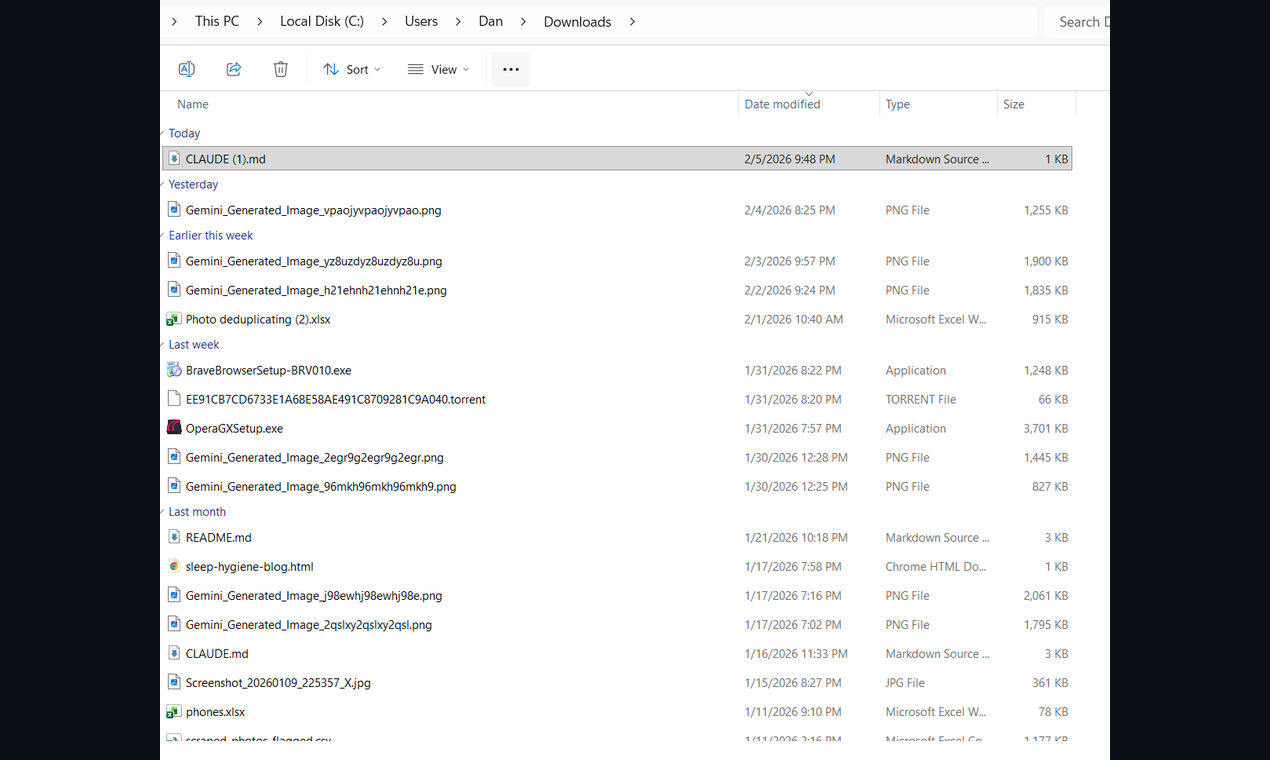Click the Gemini_Generated_Image_j98ewhj98ewhj98e.png icon
Screen dimensions: 1270x760
pyautogui.click(x=174, y=595)
